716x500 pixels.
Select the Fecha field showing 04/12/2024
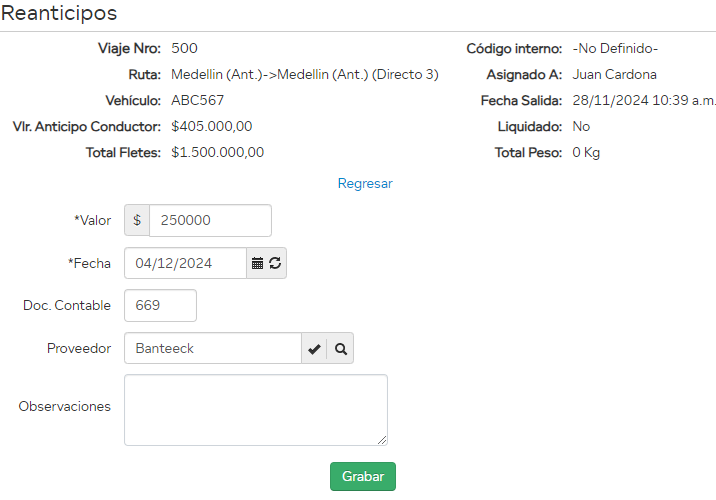[x=185, y=263]
